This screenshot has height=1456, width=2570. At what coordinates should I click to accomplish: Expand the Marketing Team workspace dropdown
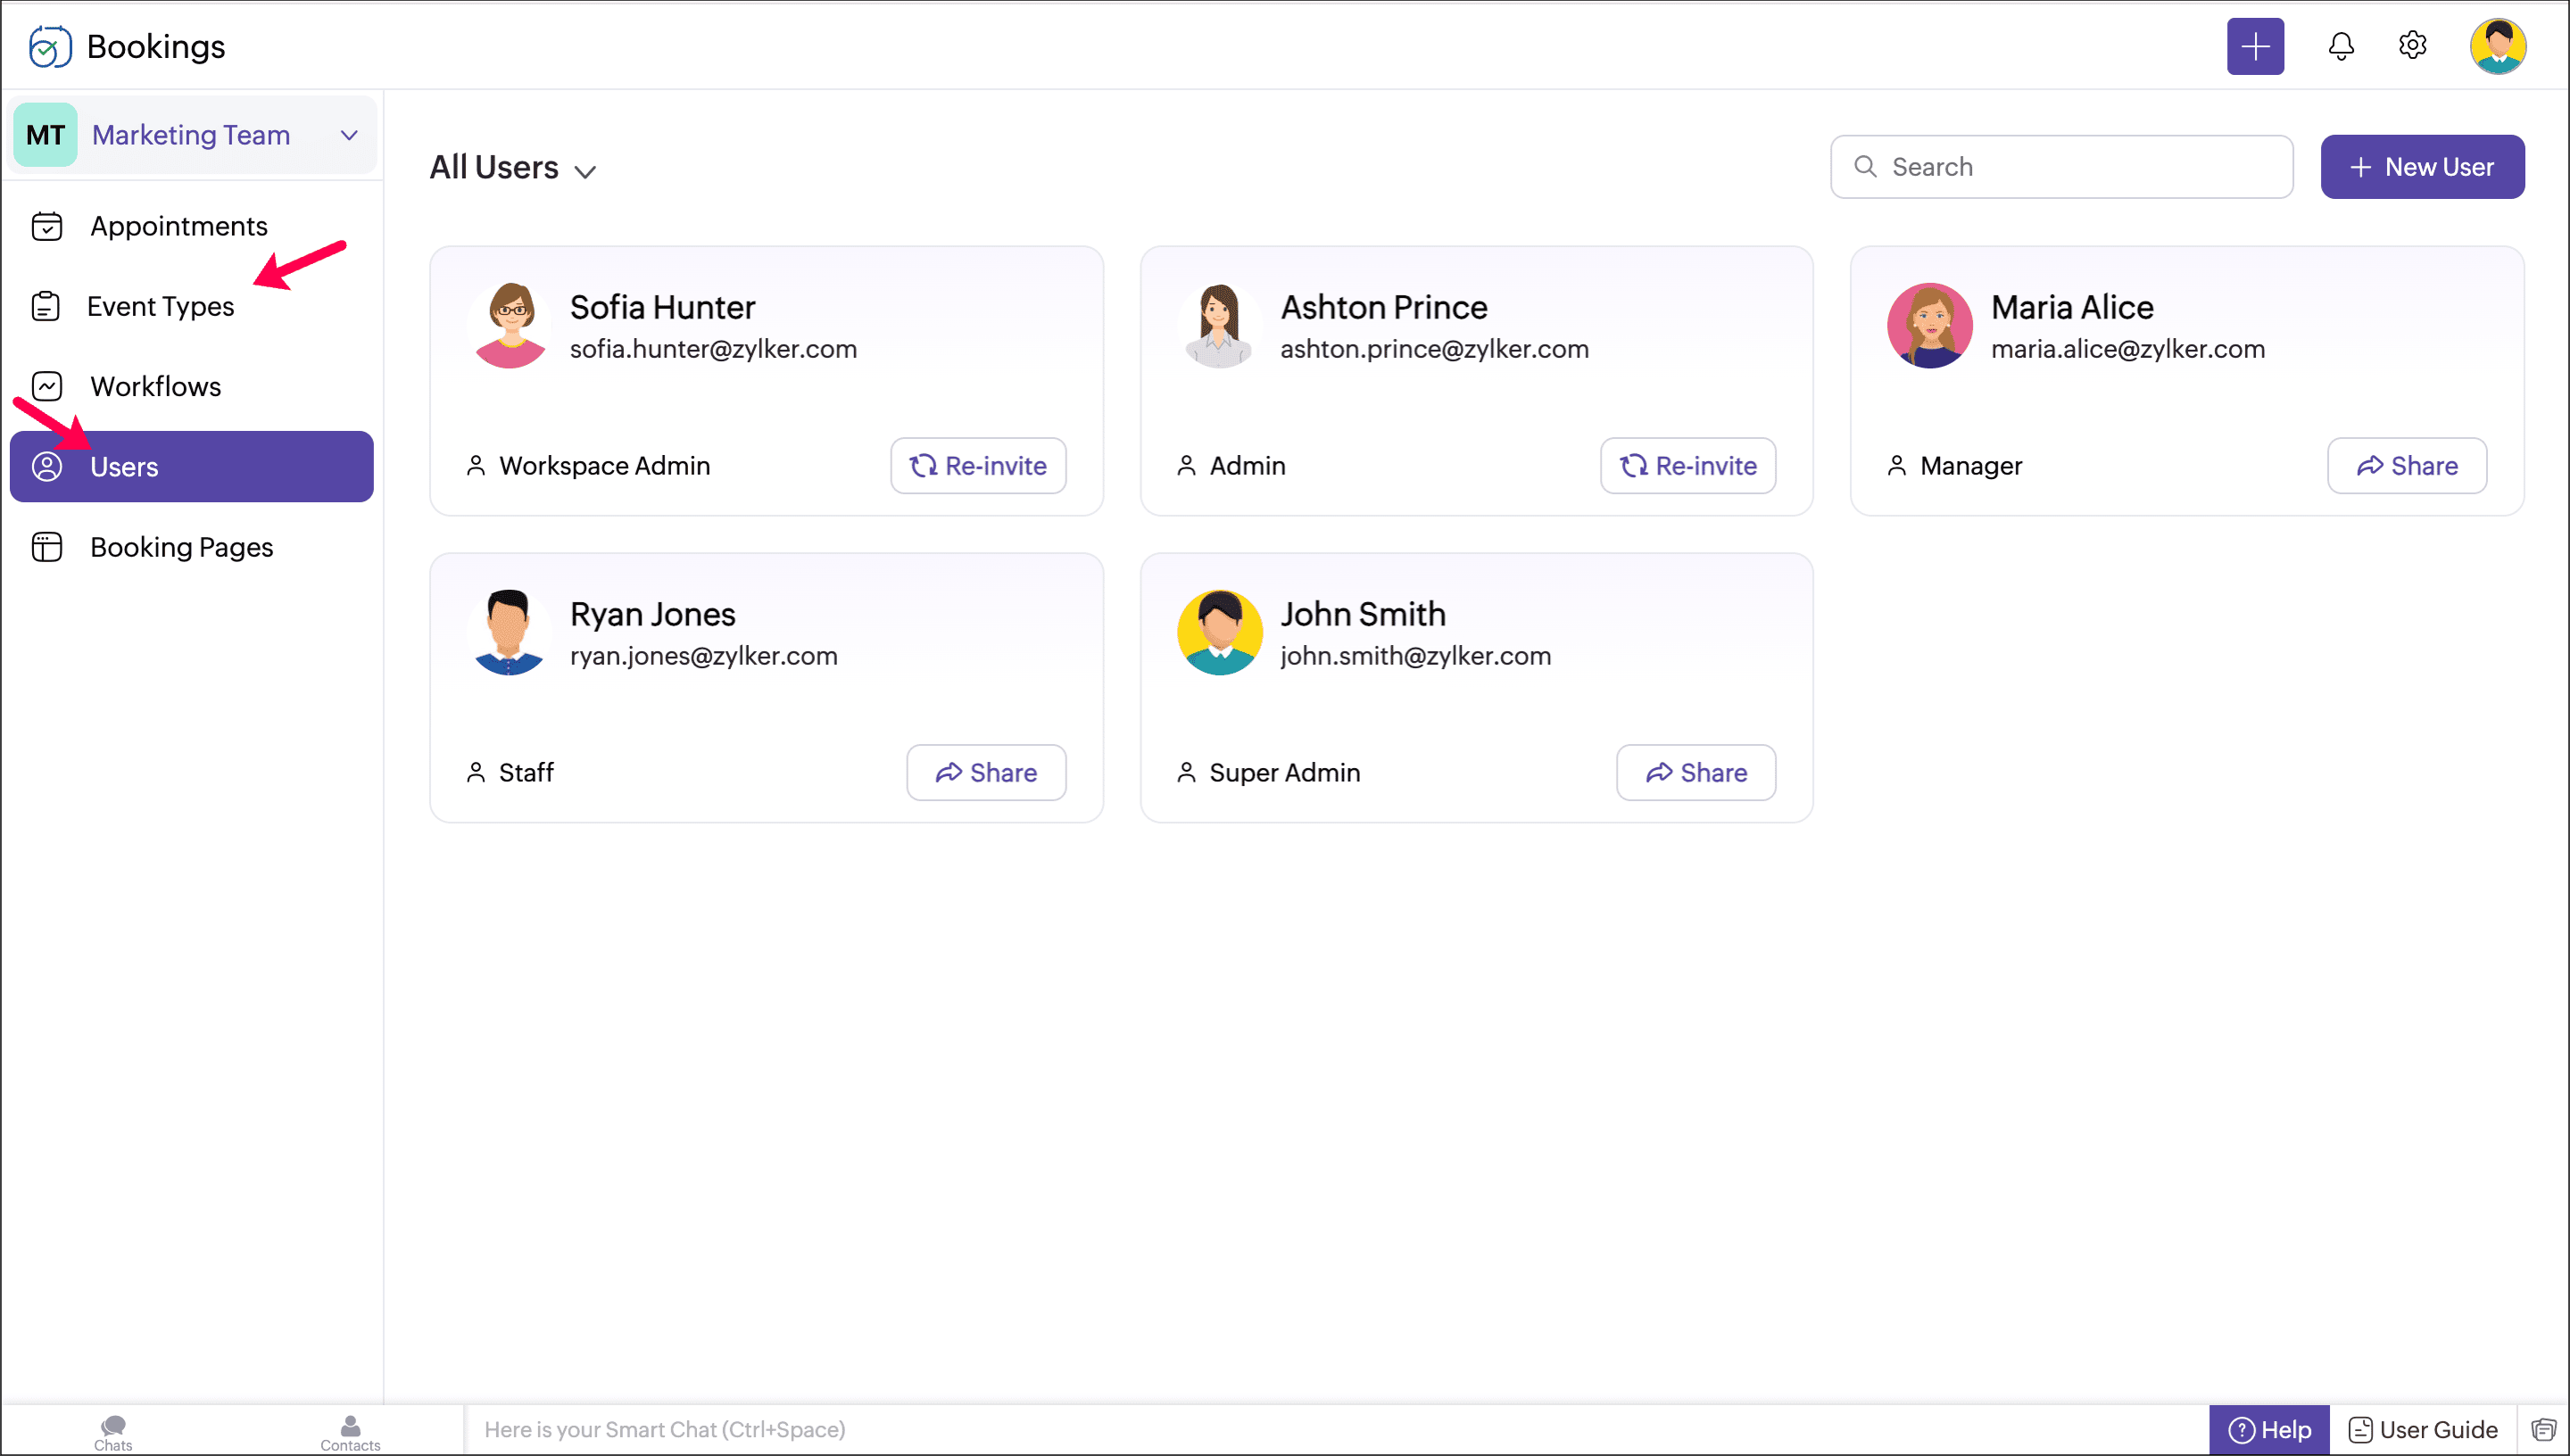(349, 135)
